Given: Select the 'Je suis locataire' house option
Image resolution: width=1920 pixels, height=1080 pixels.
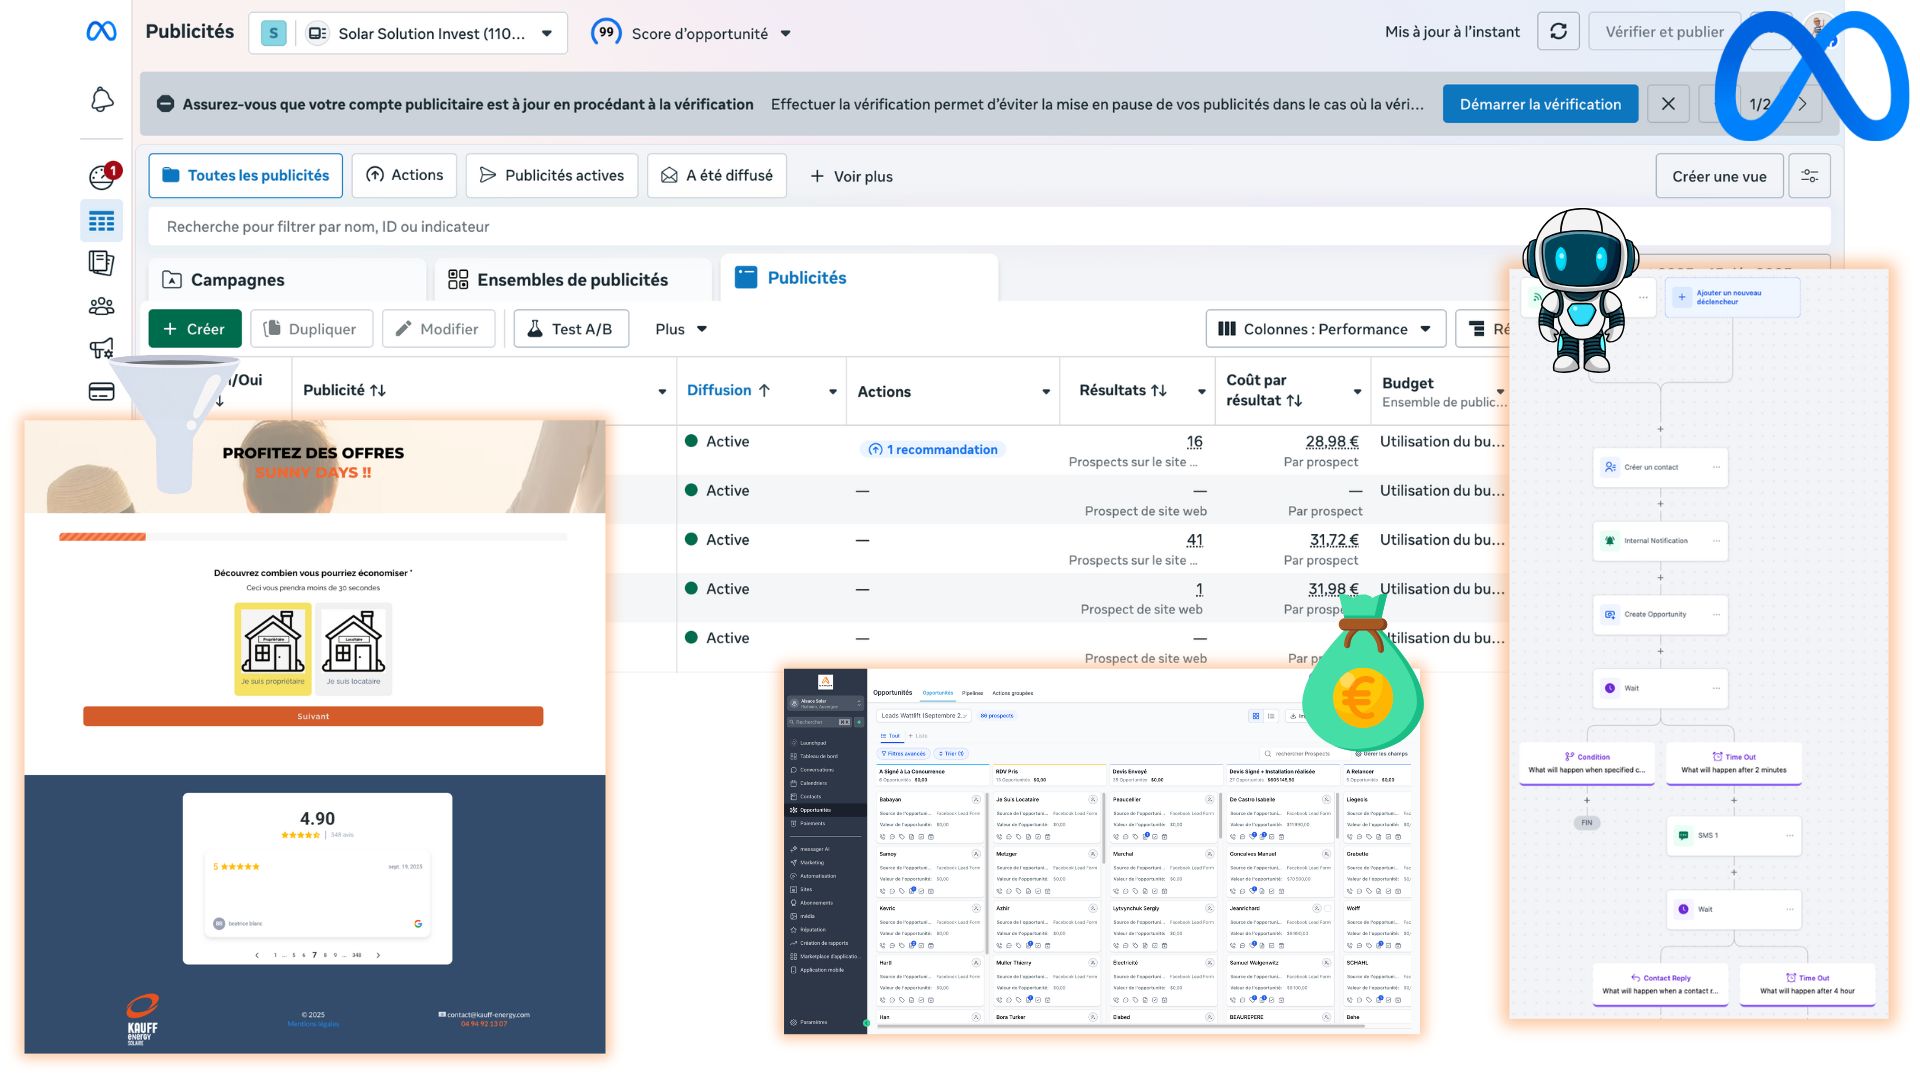Looking at the screenshot, I should 354,648.
